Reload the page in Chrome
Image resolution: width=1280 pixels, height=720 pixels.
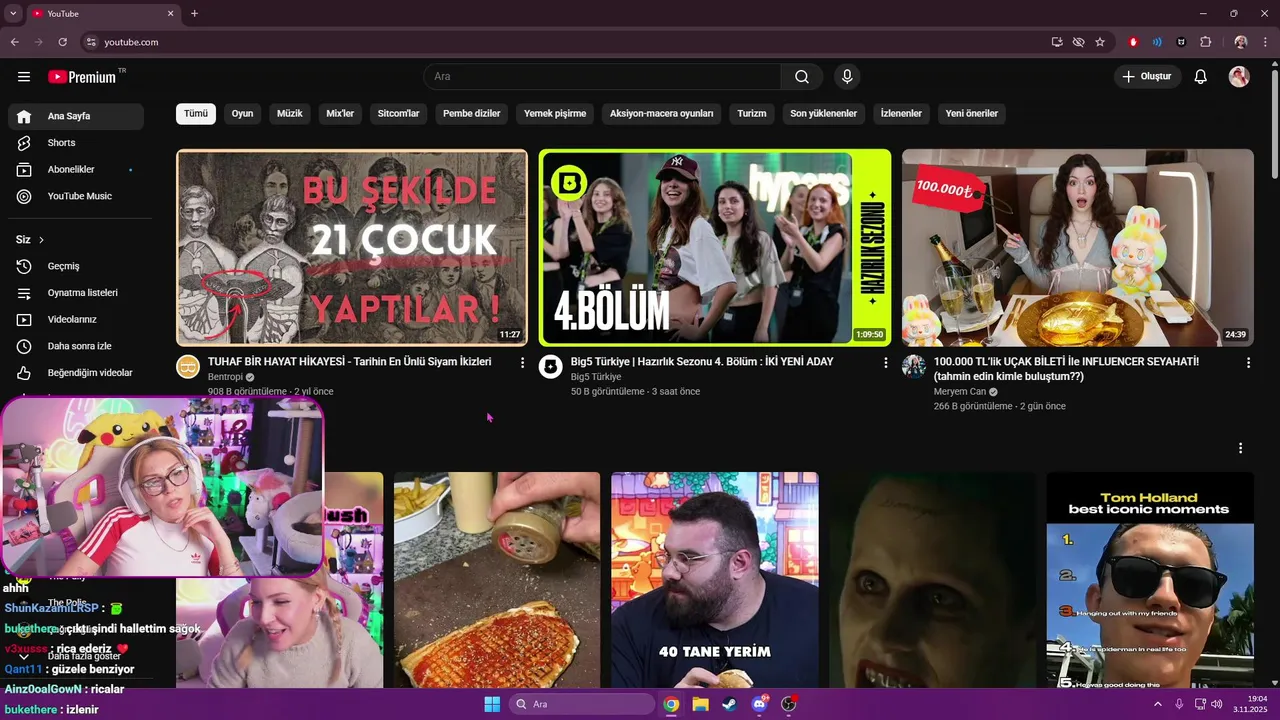tap(62, 42)
